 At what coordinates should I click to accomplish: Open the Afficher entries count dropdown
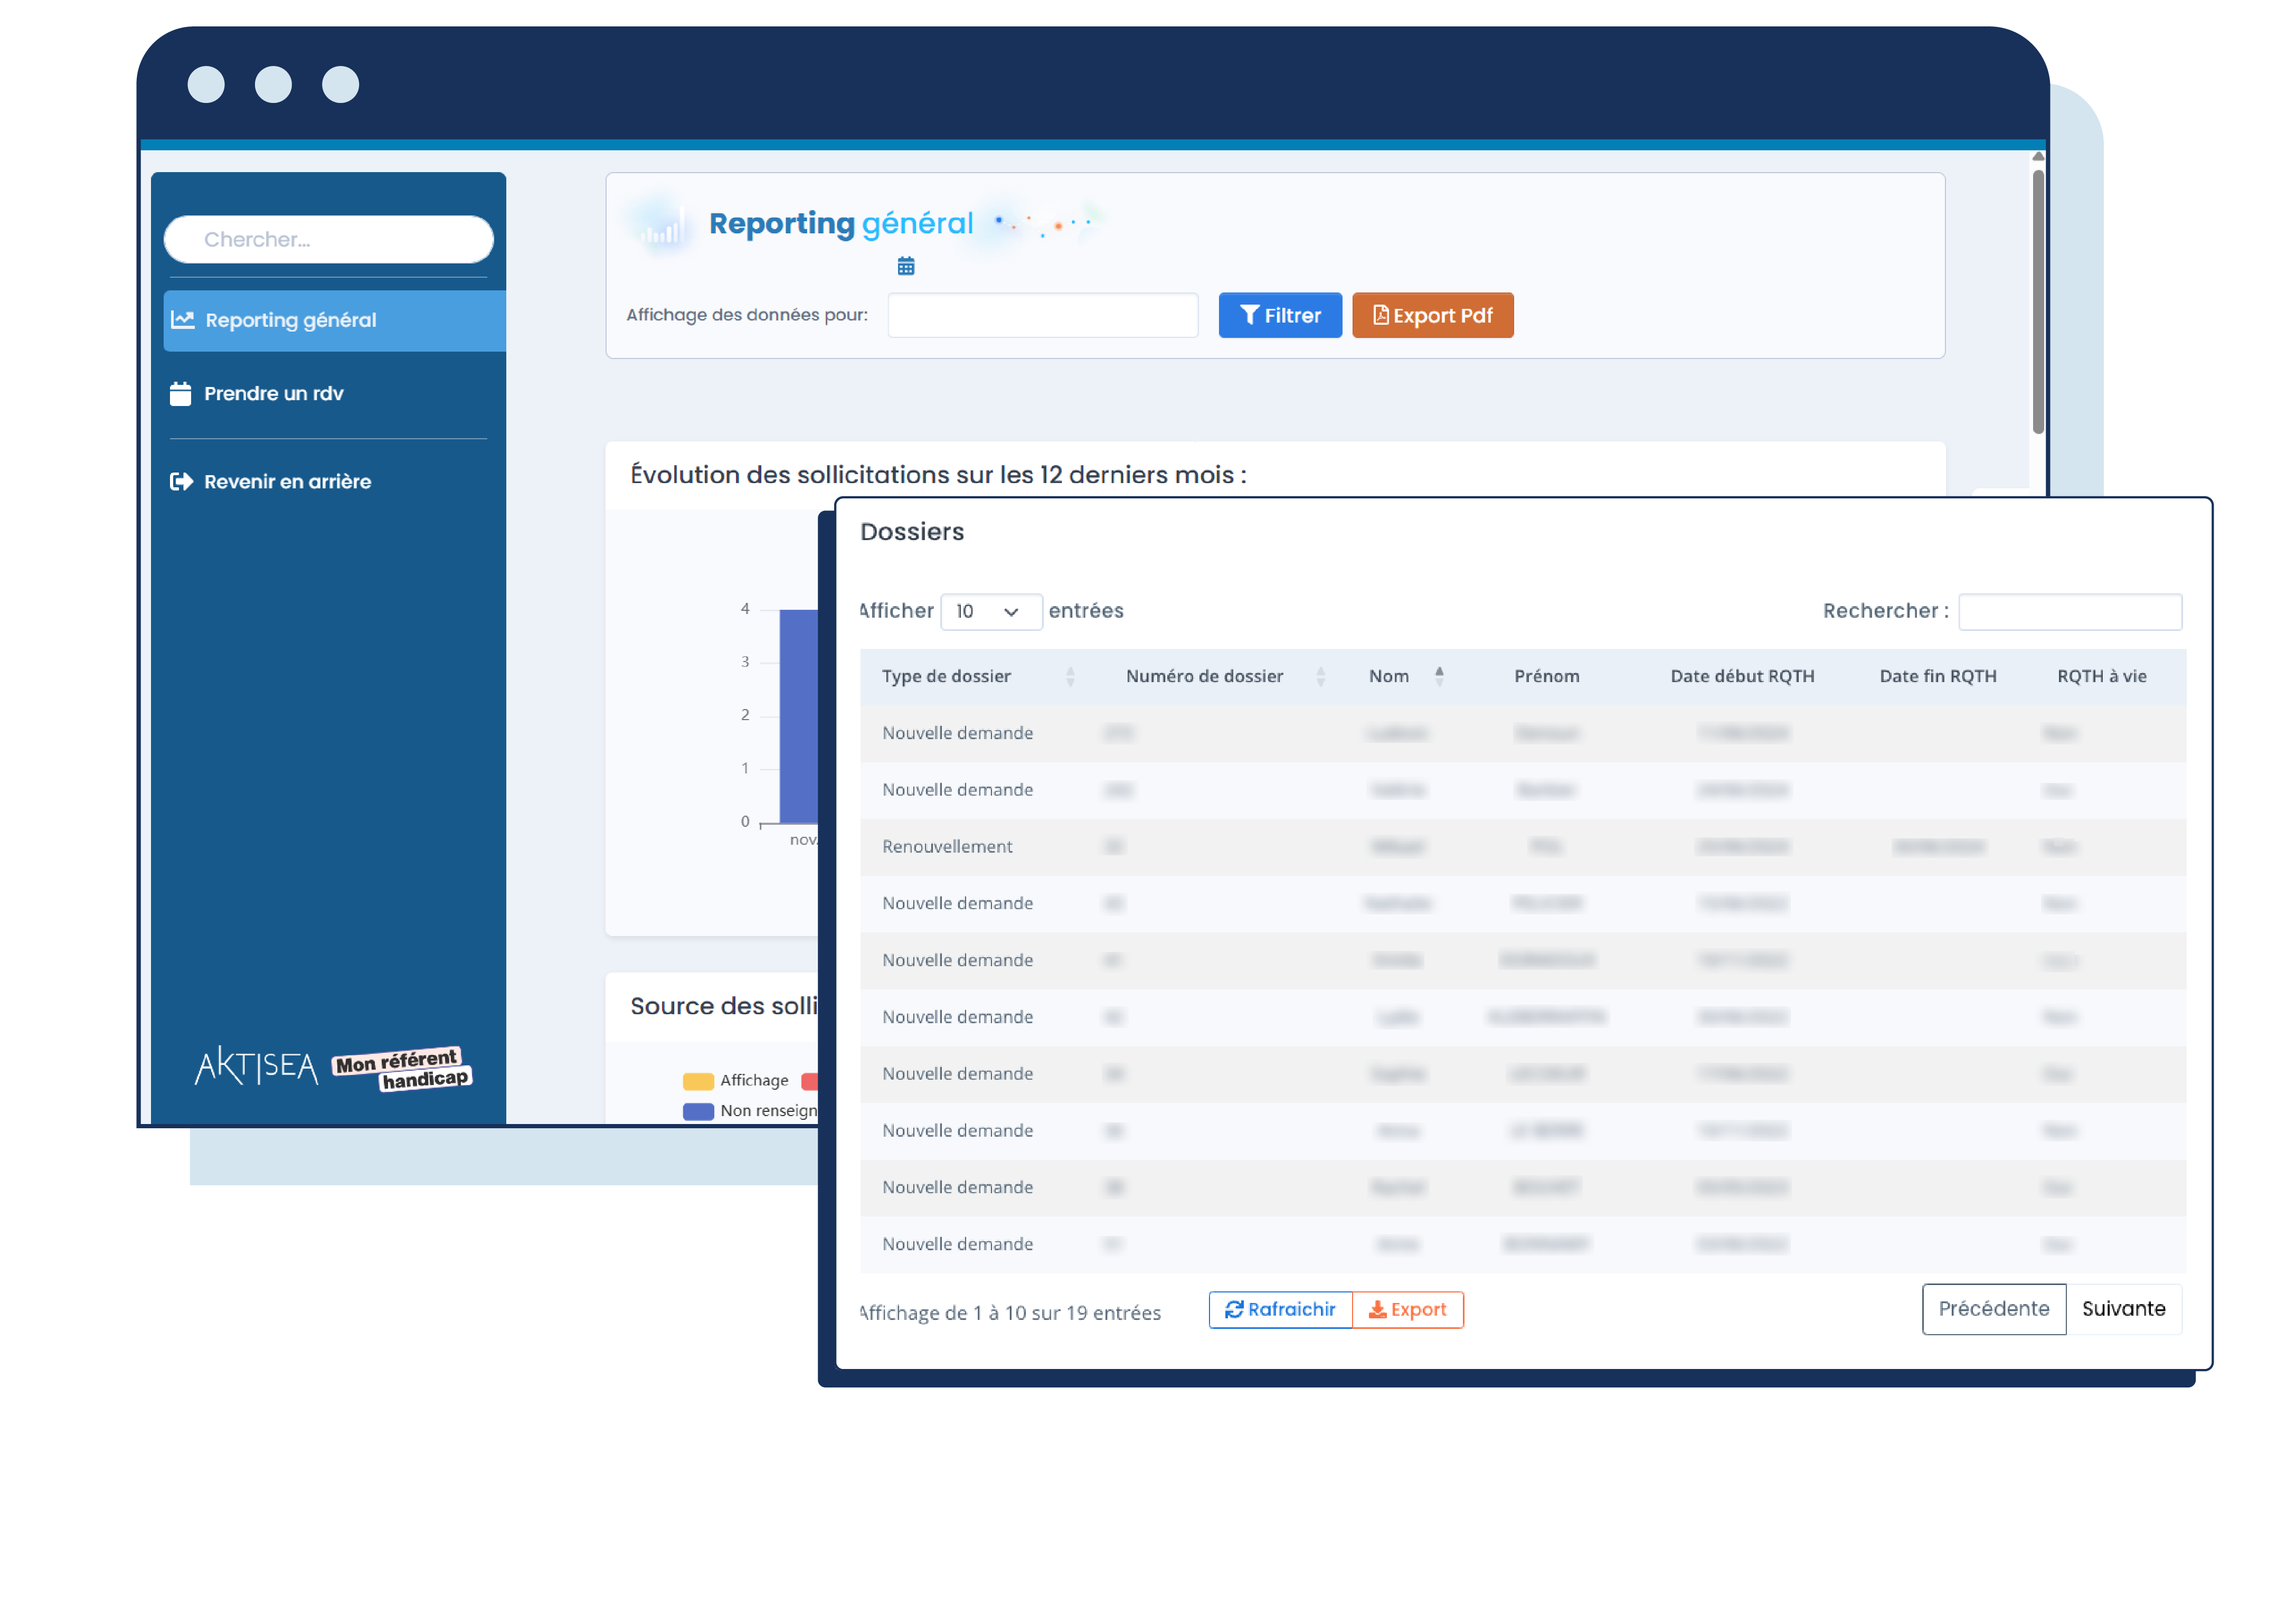point(991,612)
